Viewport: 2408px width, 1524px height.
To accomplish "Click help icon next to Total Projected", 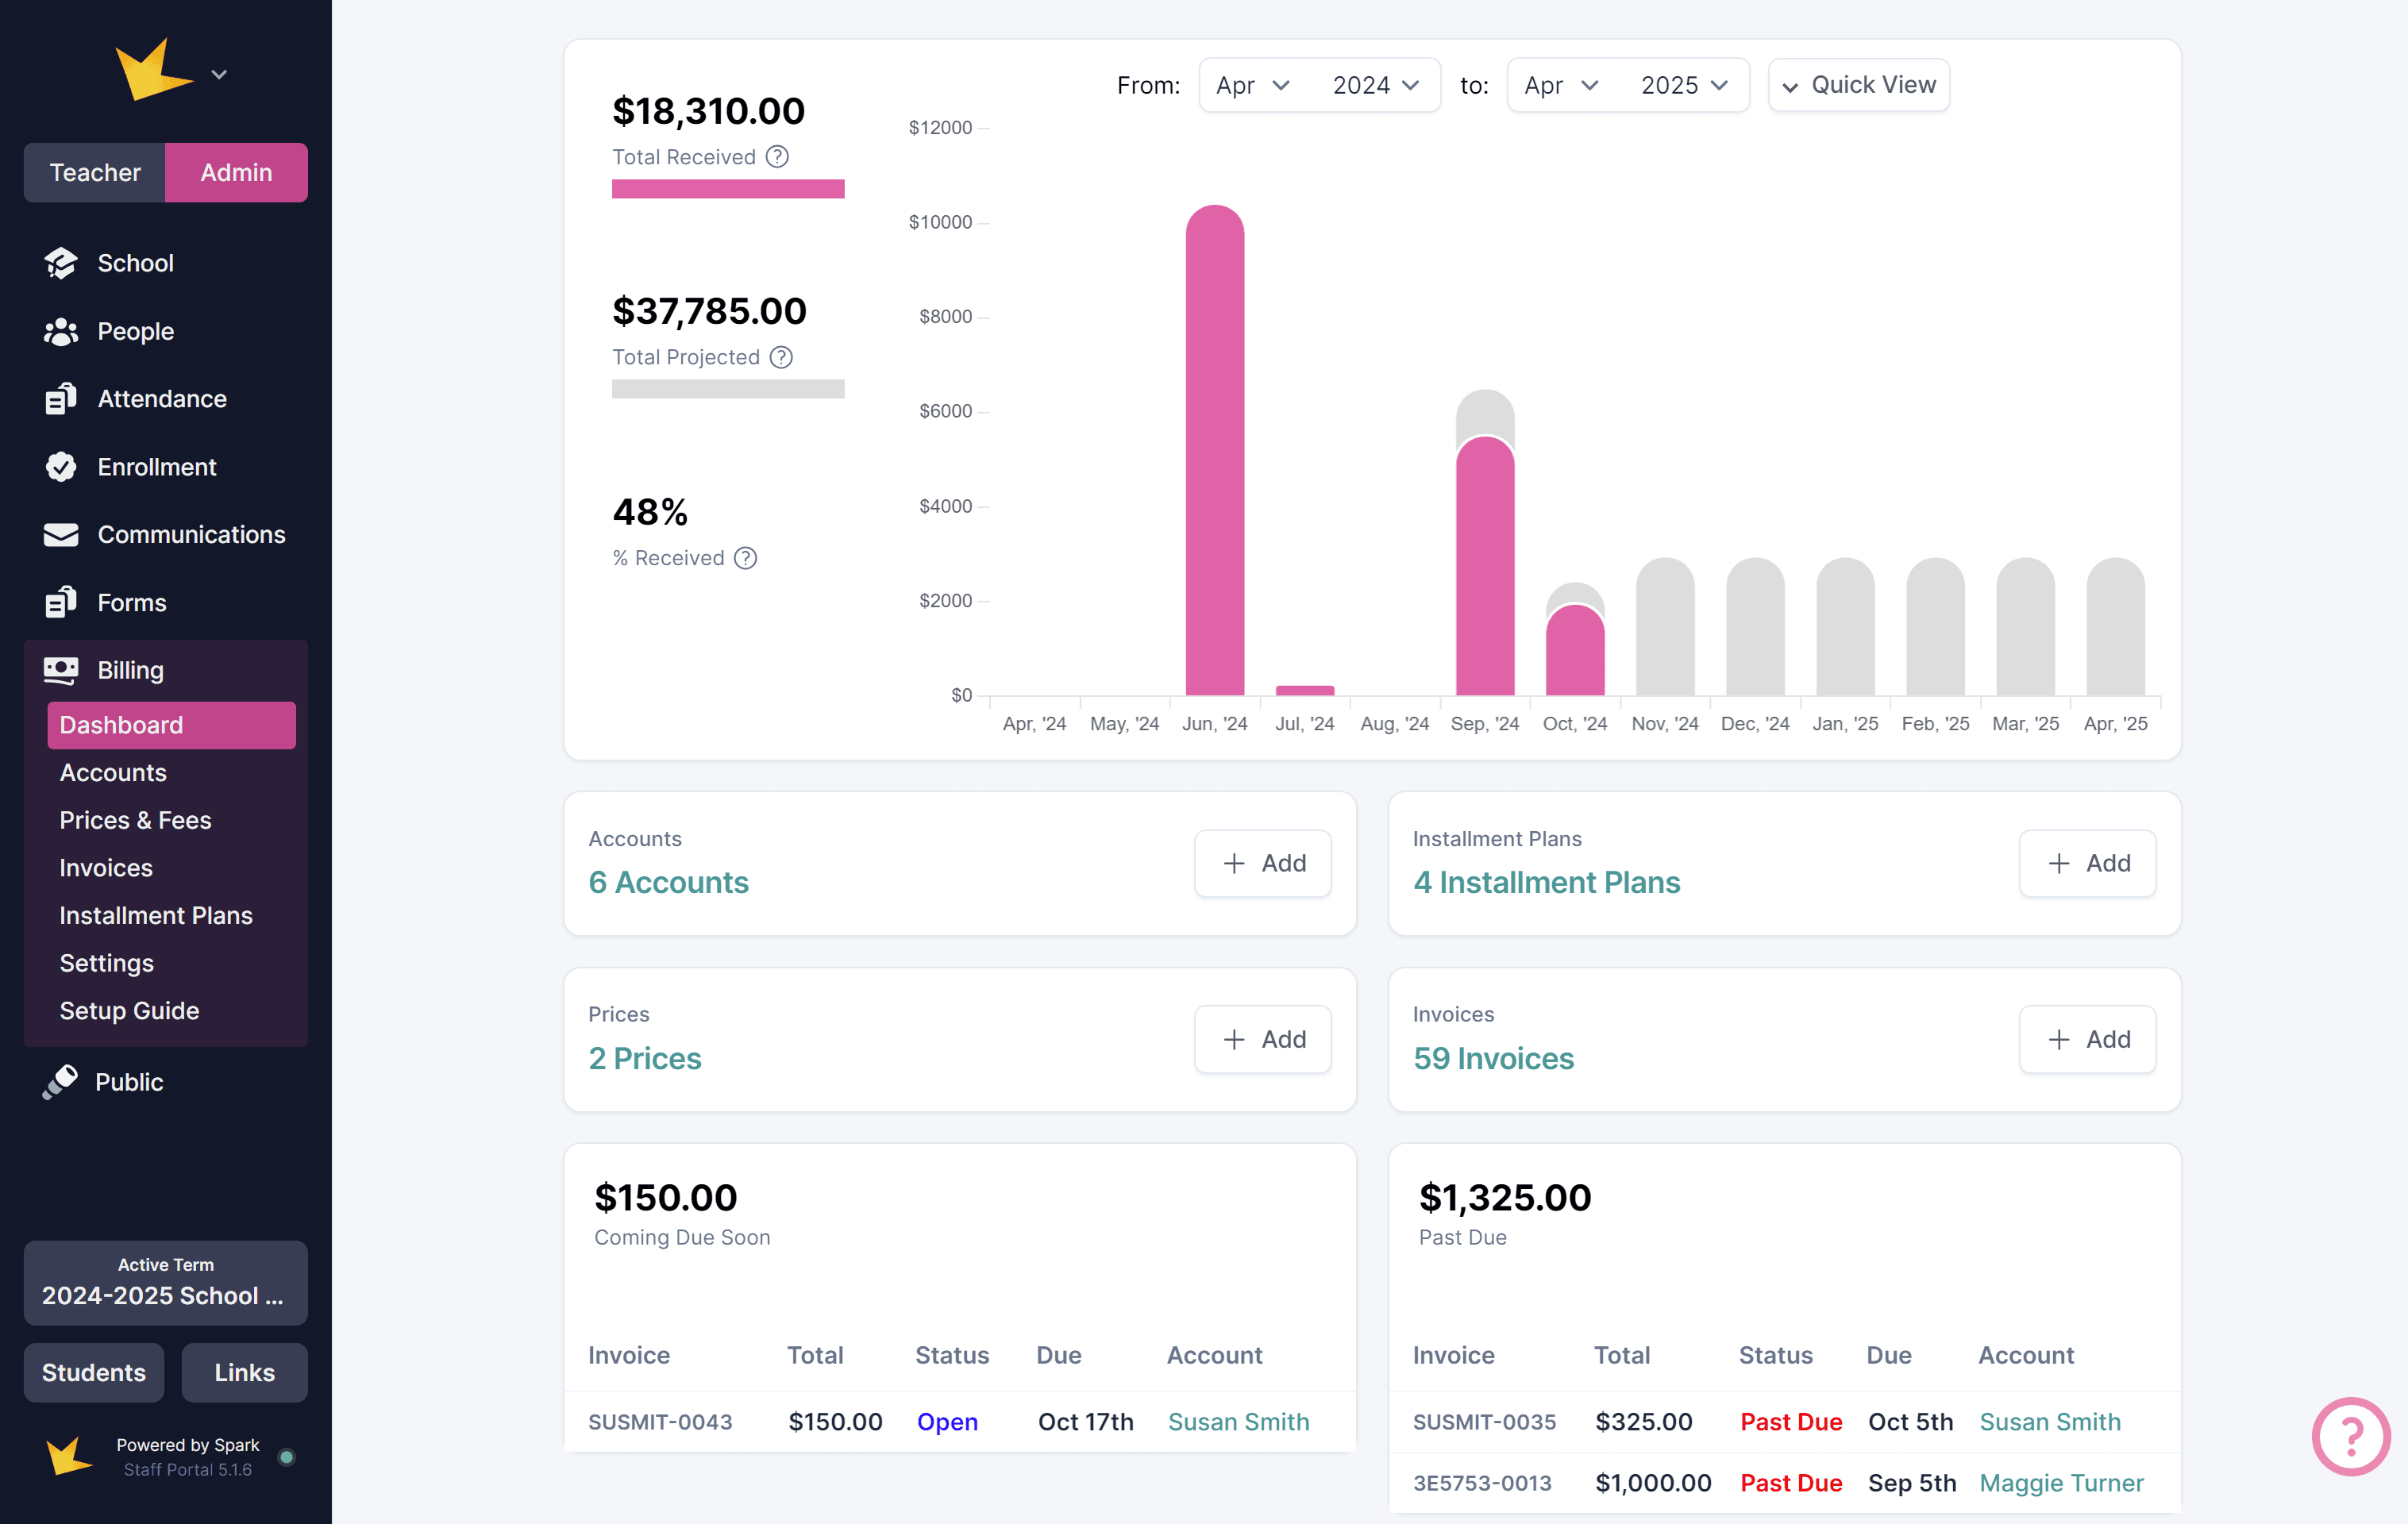I will tap(781, 357).
